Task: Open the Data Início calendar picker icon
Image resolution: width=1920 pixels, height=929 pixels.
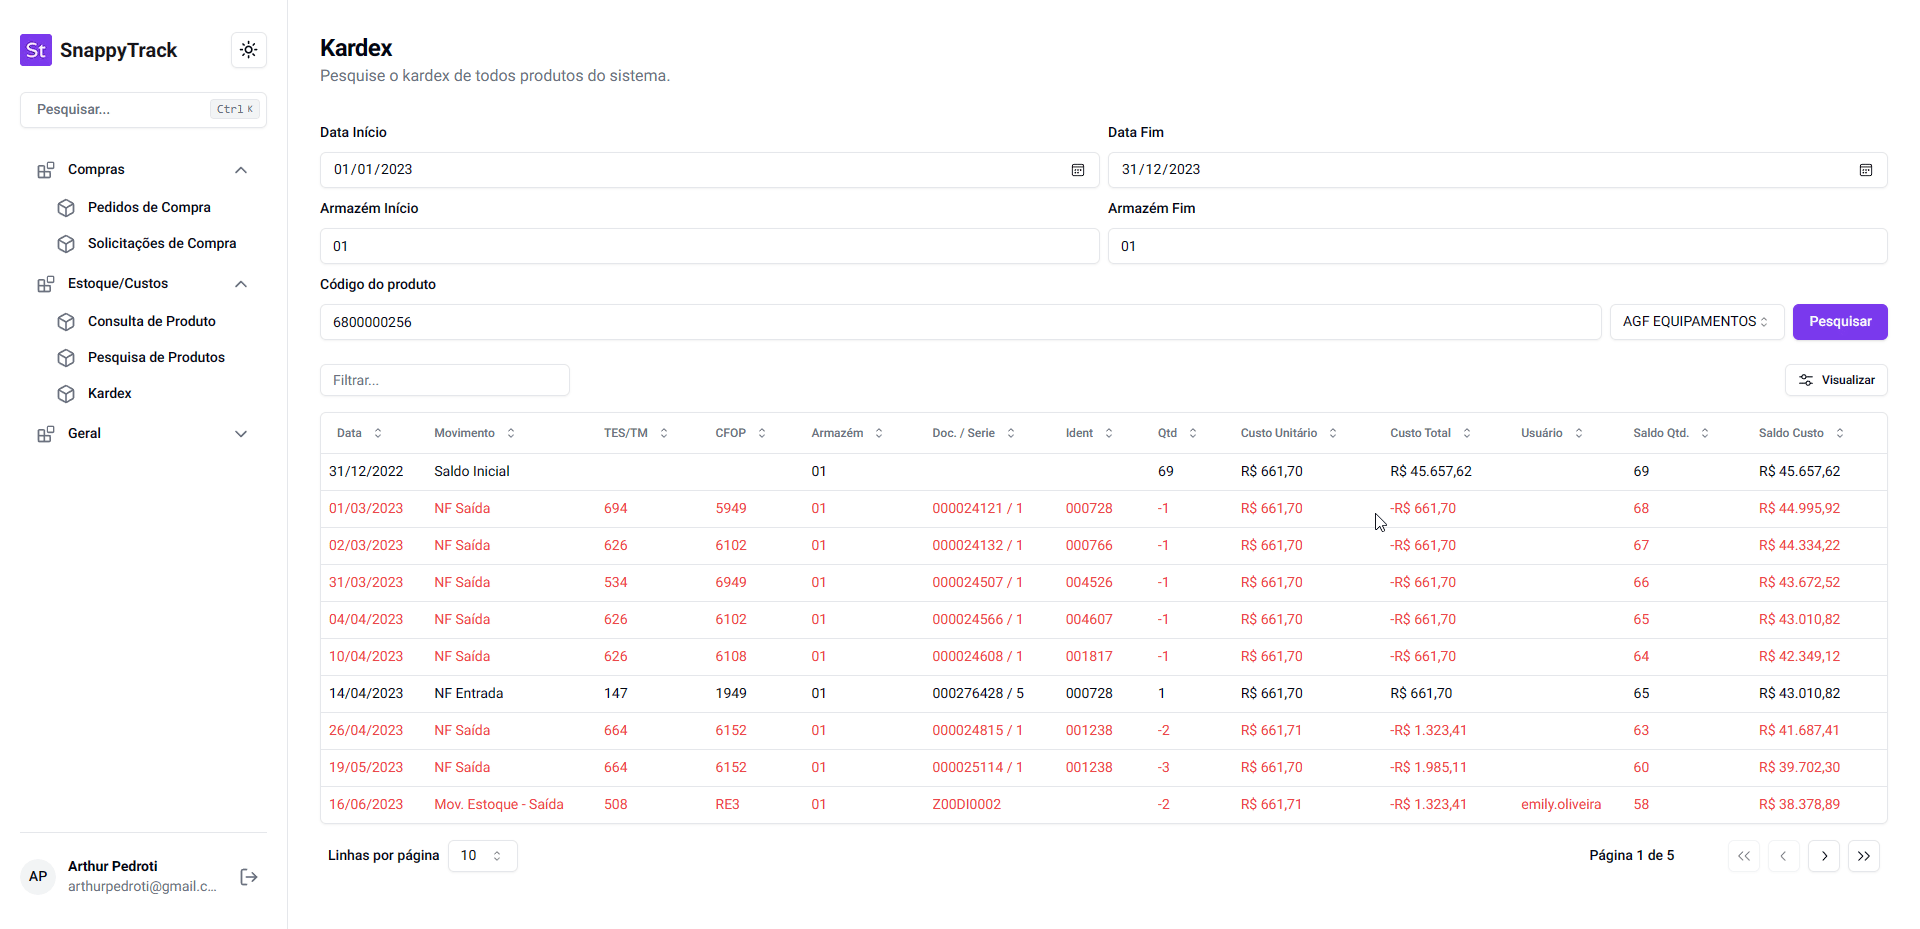Action: tap(1078, 170)
